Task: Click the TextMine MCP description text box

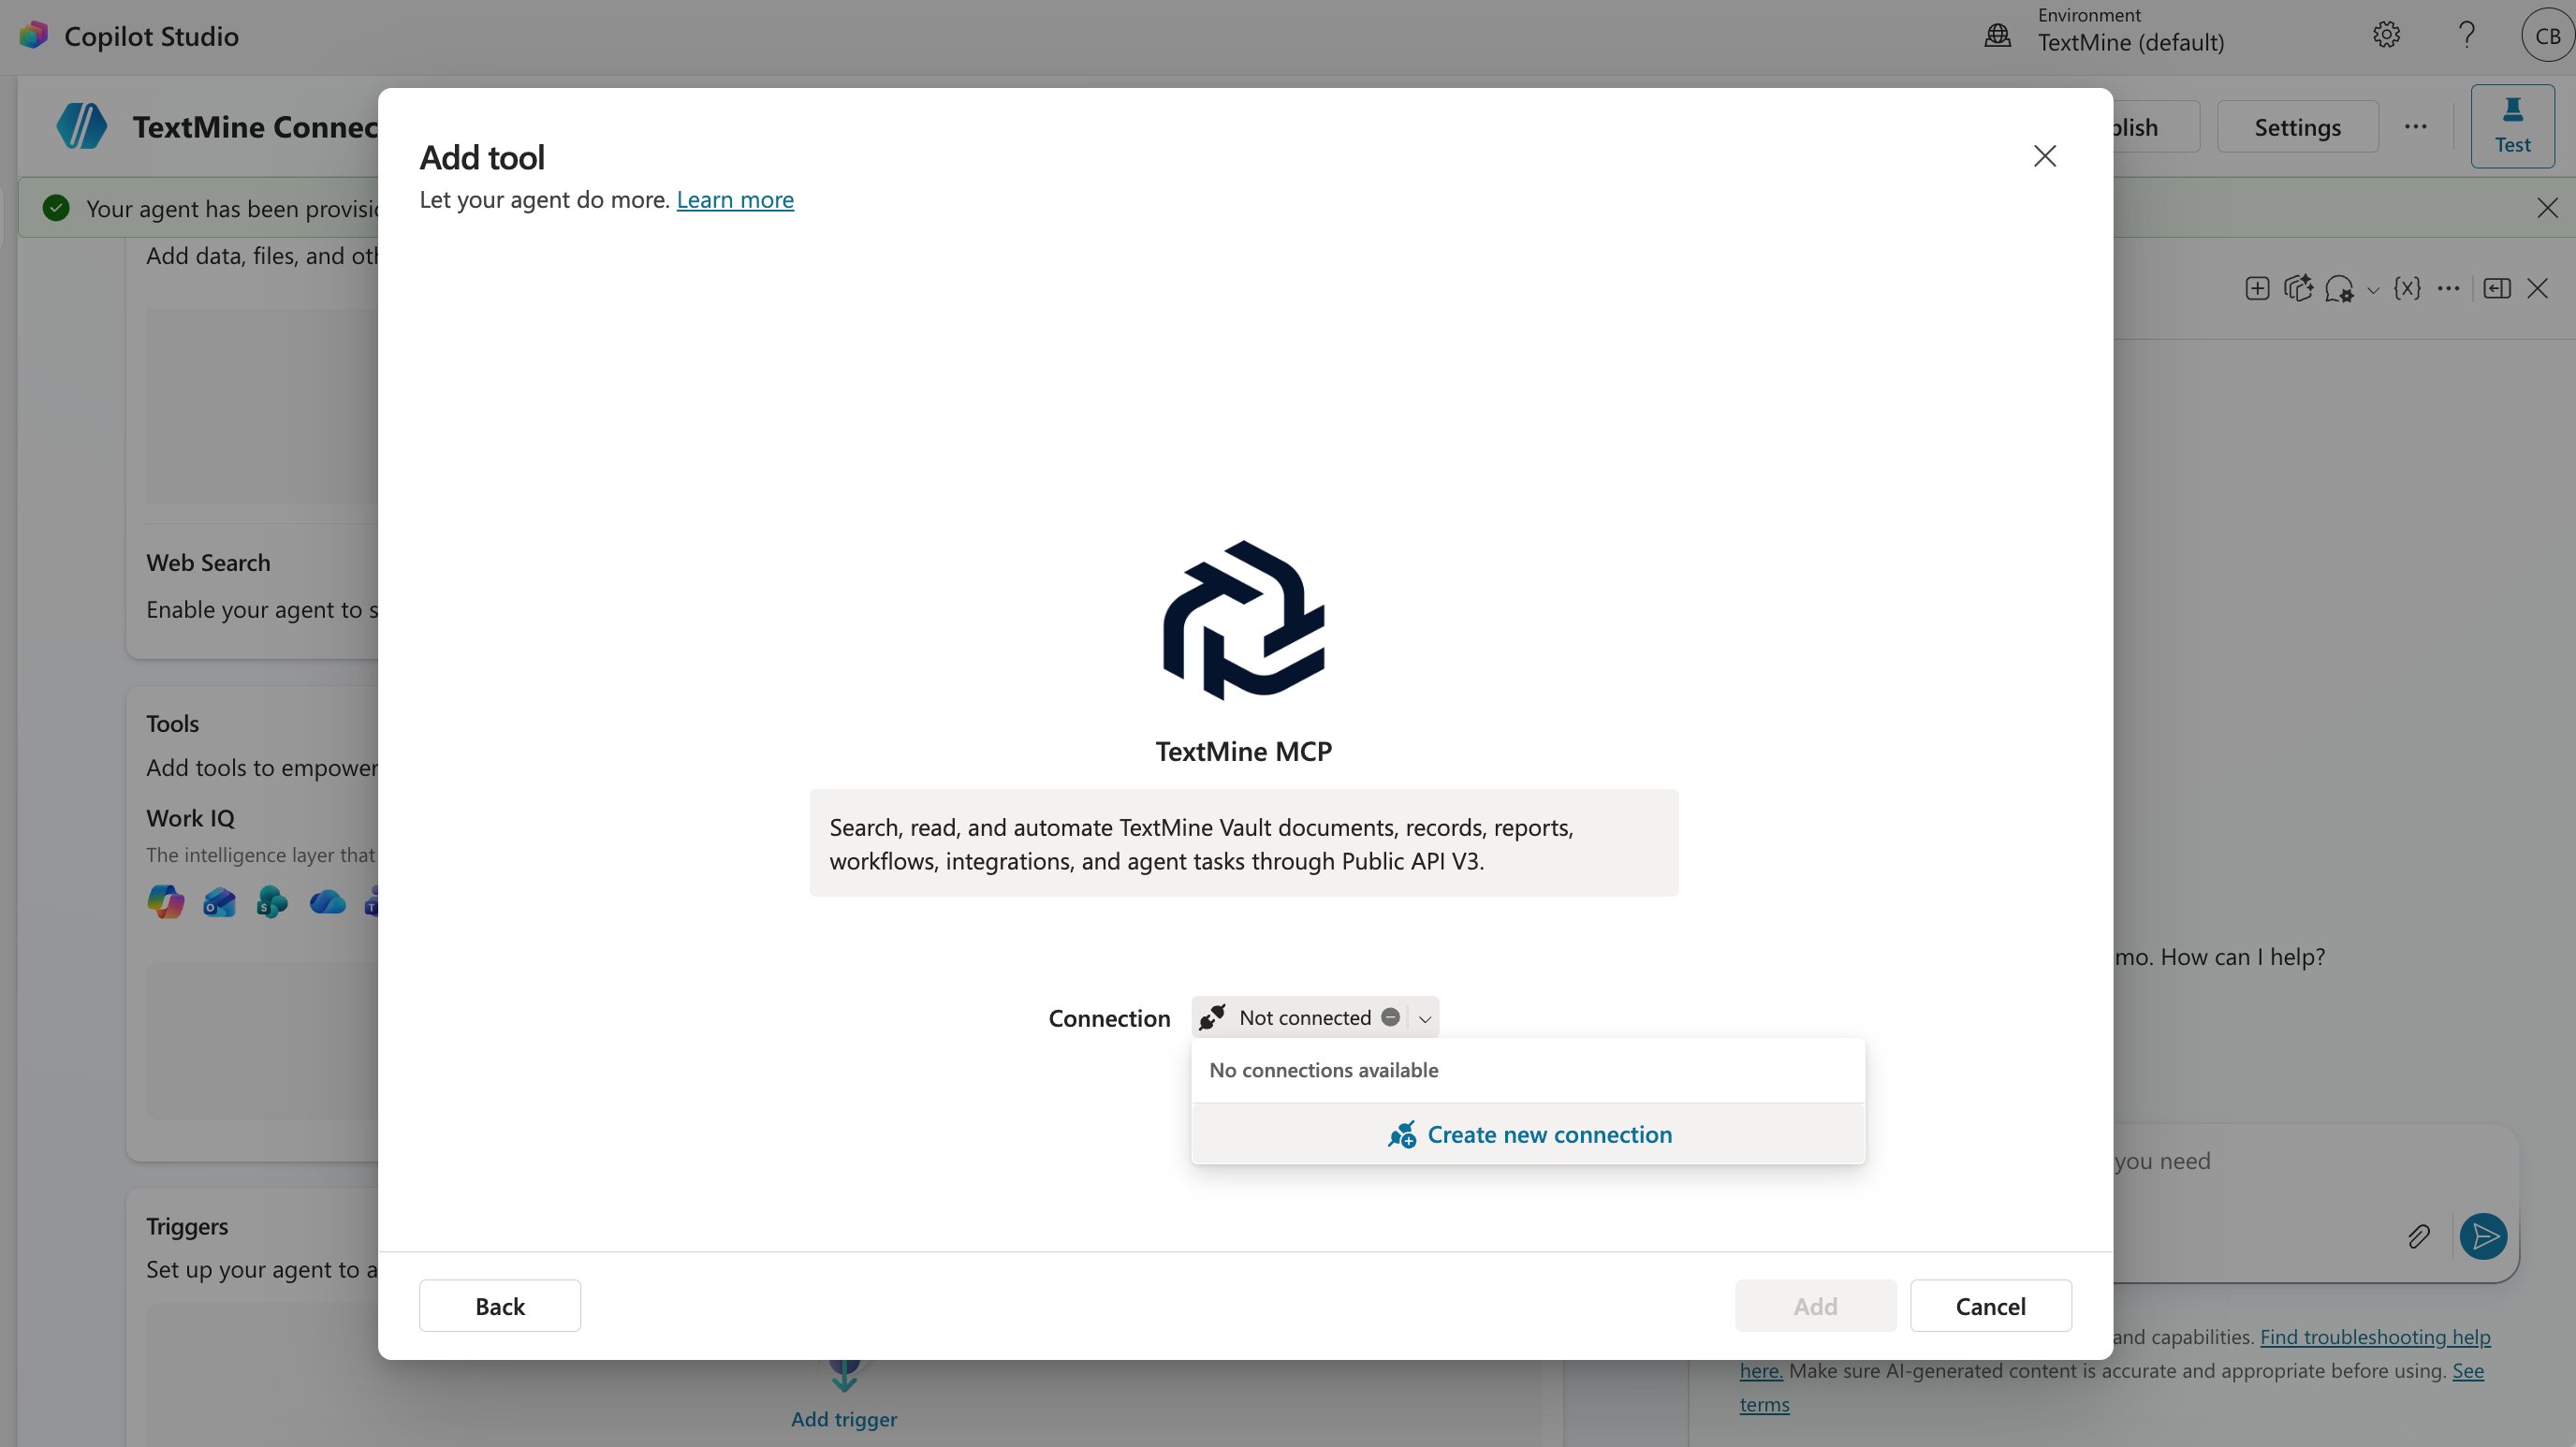Action: pyautogui.click(x=1243, y=843)
